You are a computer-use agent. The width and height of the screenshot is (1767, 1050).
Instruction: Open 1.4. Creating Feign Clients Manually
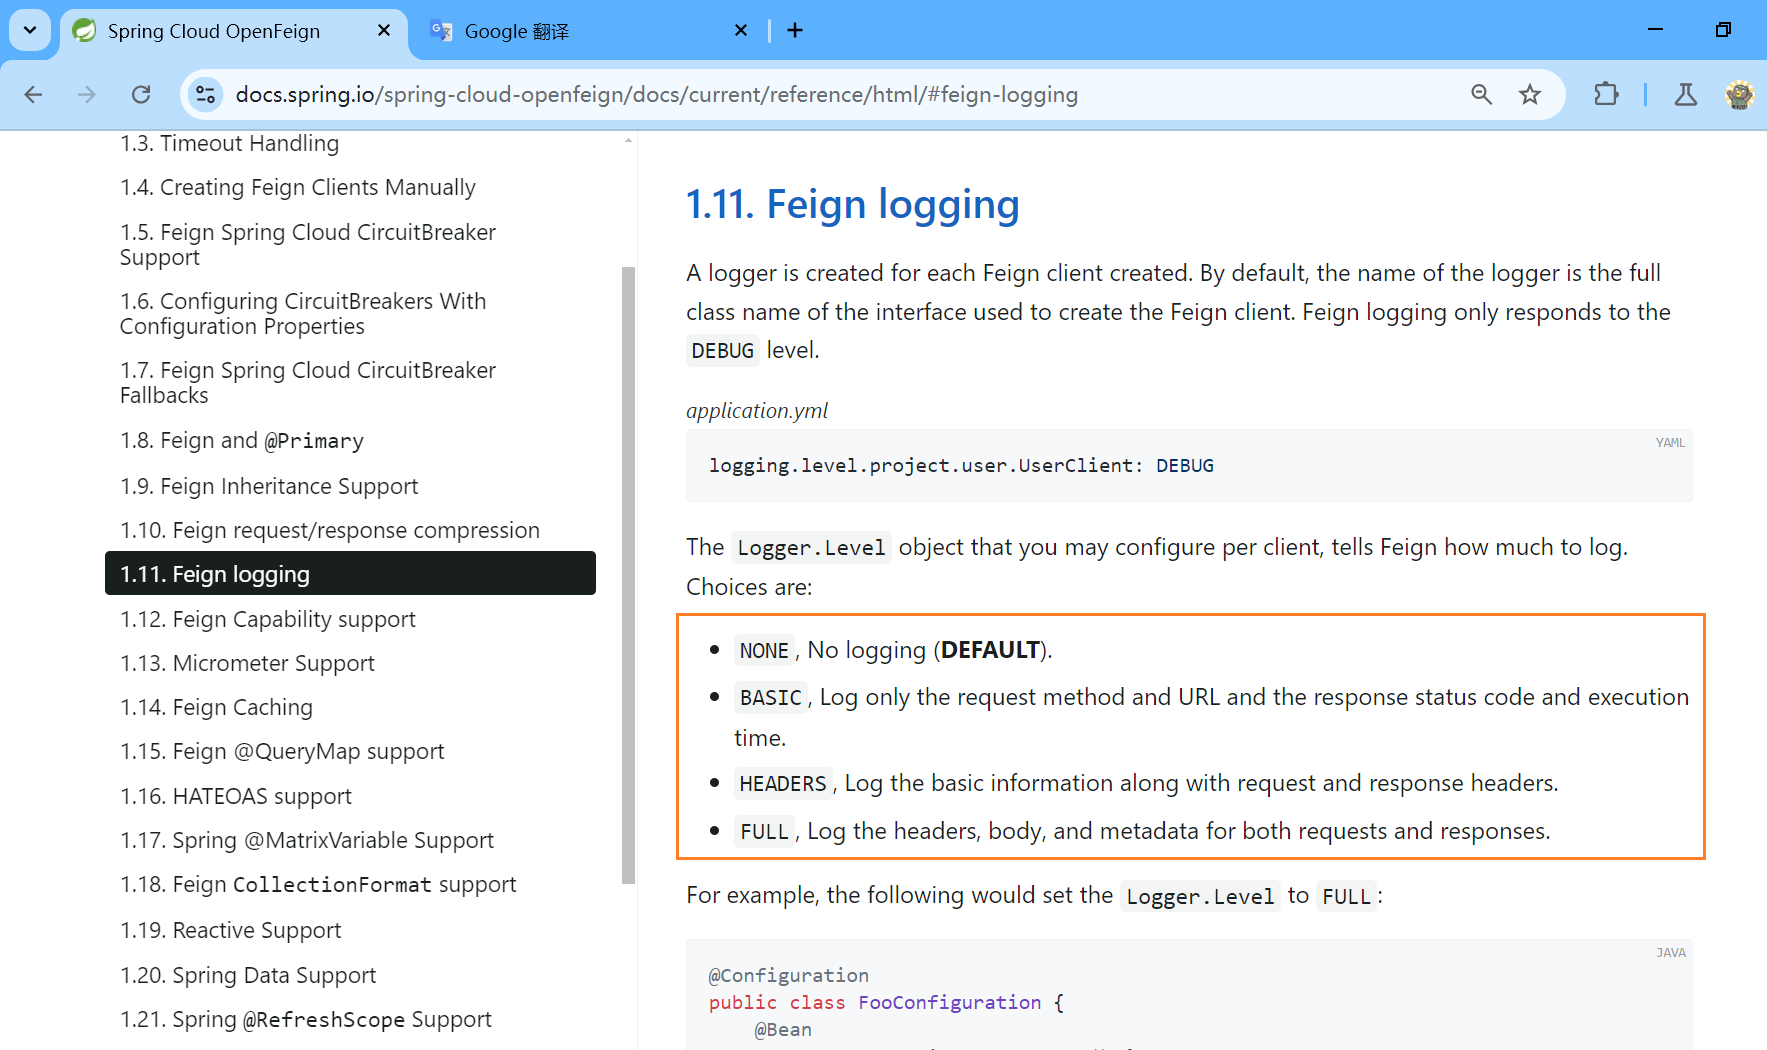pyautogui.click(x=298, y=187)
